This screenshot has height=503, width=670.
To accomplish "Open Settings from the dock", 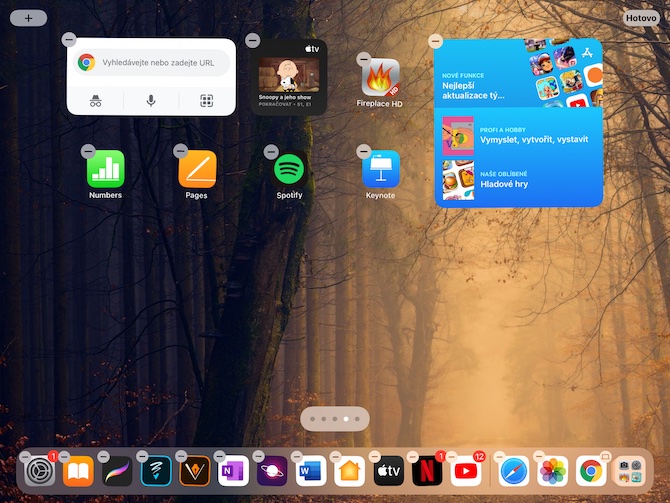I will click(40, 471).
